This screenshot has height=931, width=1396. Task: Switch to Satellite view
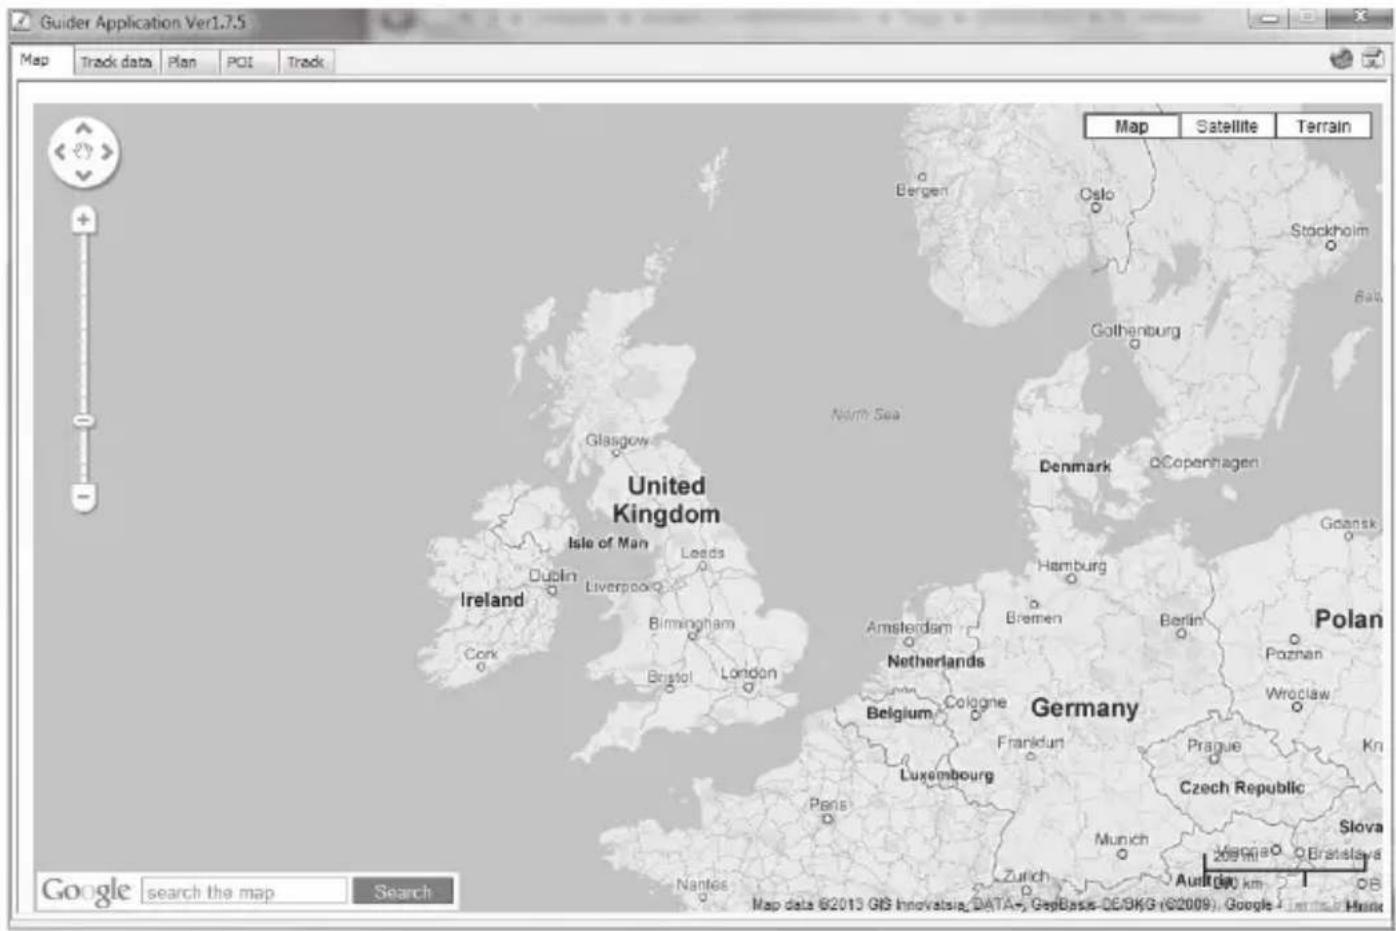[1227, 126]
